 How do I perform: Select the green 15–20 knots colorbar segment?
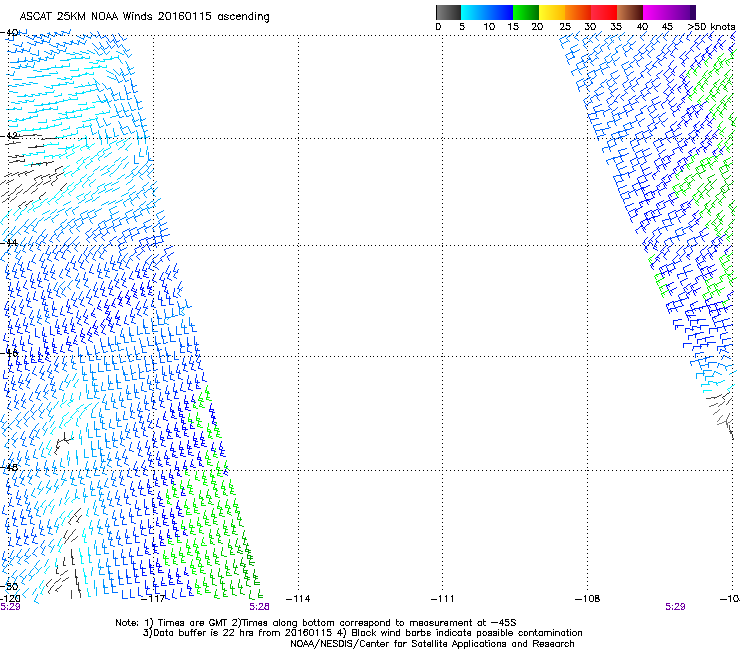526,12
